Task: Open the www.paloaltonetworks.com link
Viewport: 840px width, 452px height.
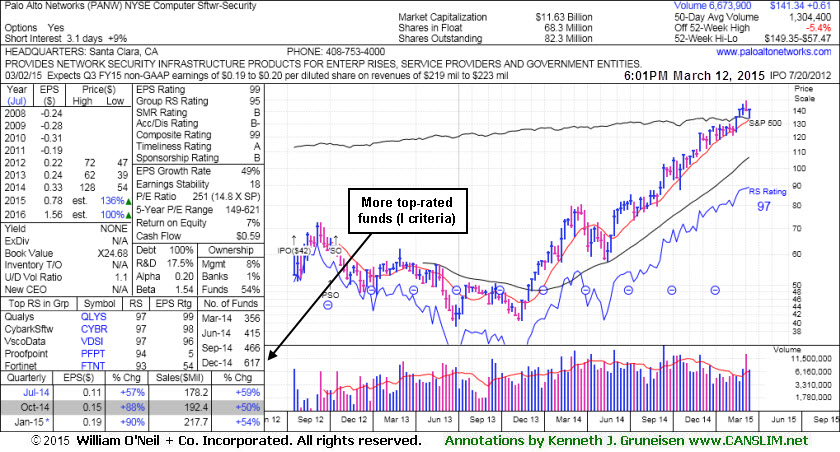Action: point(774,52)
